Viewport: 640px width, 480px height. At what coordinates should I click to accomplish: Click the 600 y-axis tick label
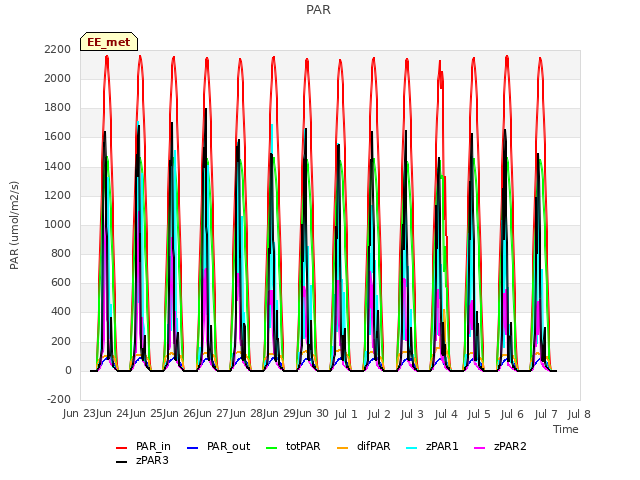pyautogui.click(x=61, y=282)
